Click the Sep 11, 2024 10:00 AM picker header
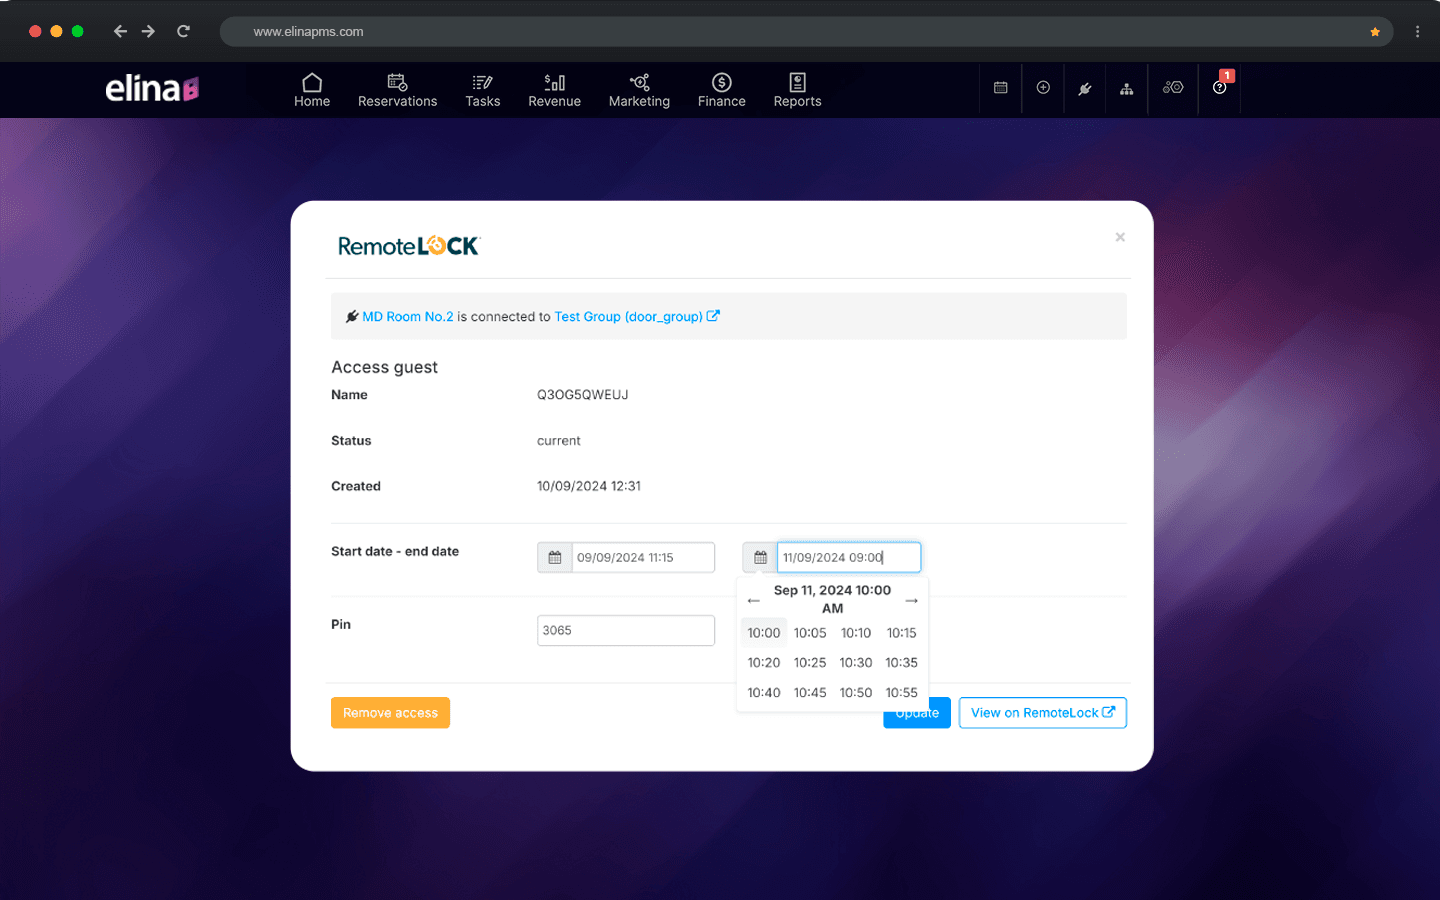 point(832,599)
